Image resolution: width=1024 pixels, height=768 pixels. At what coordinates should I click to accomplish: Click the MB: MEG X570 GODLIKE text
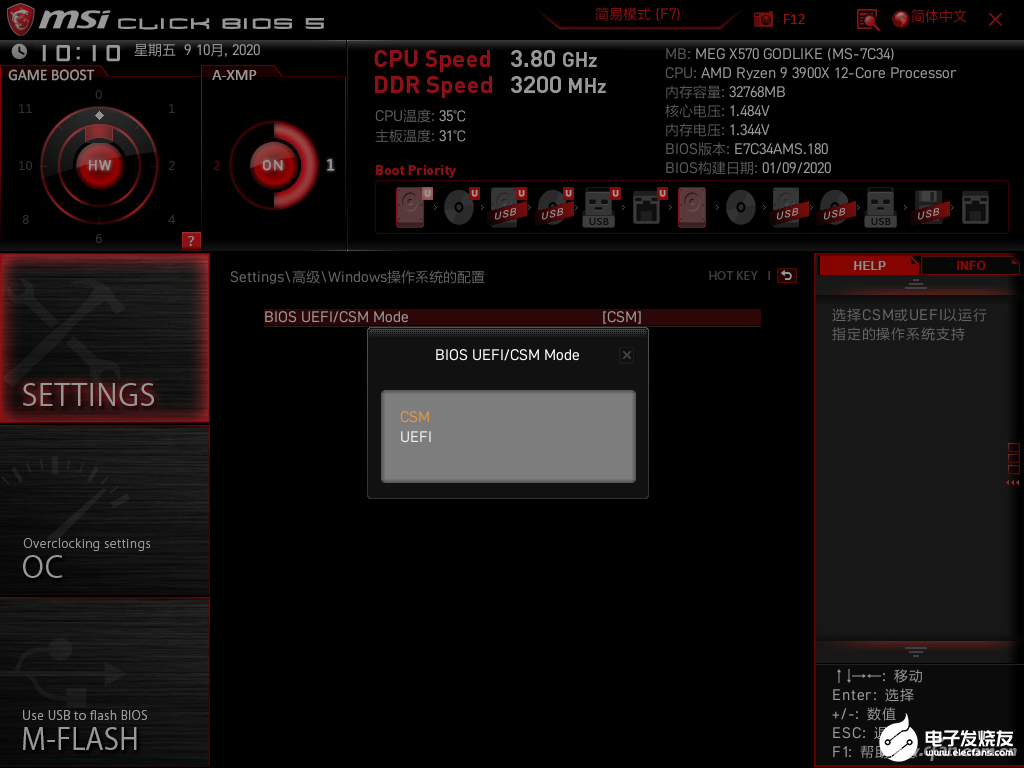click(x=780, y=54)
